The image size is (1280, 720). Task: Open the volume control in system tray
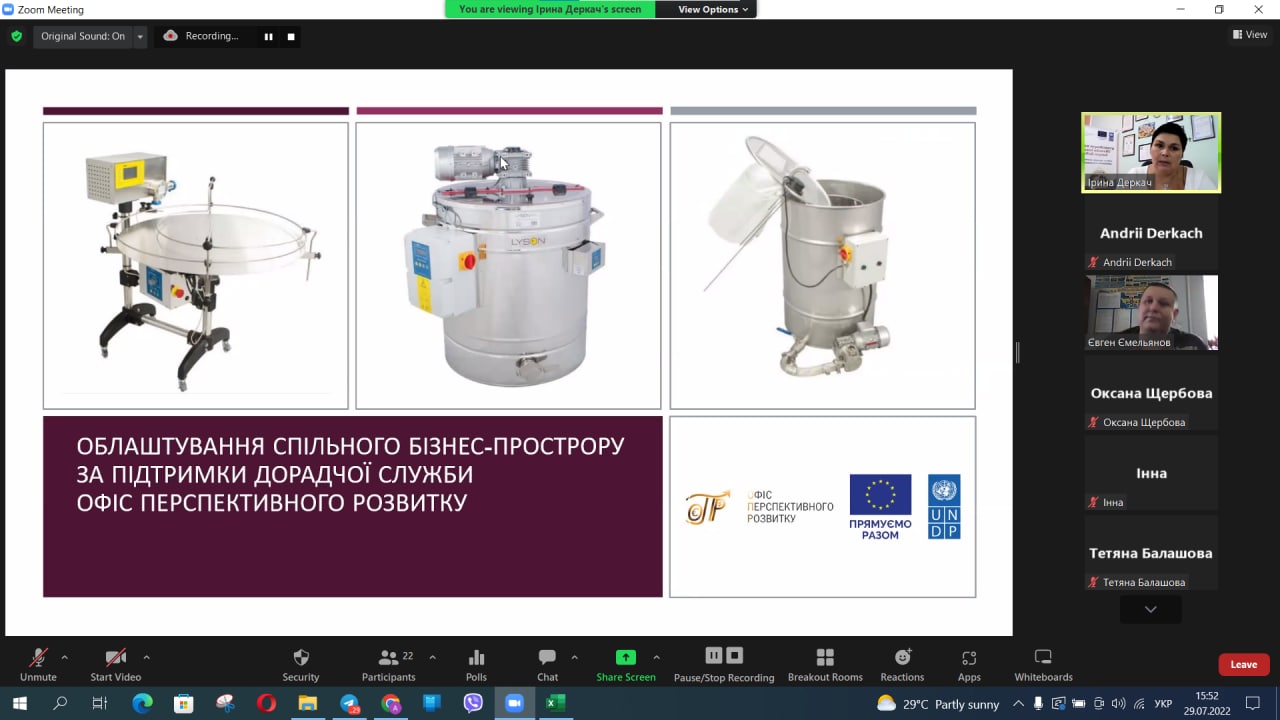(x=1118, y=704)
